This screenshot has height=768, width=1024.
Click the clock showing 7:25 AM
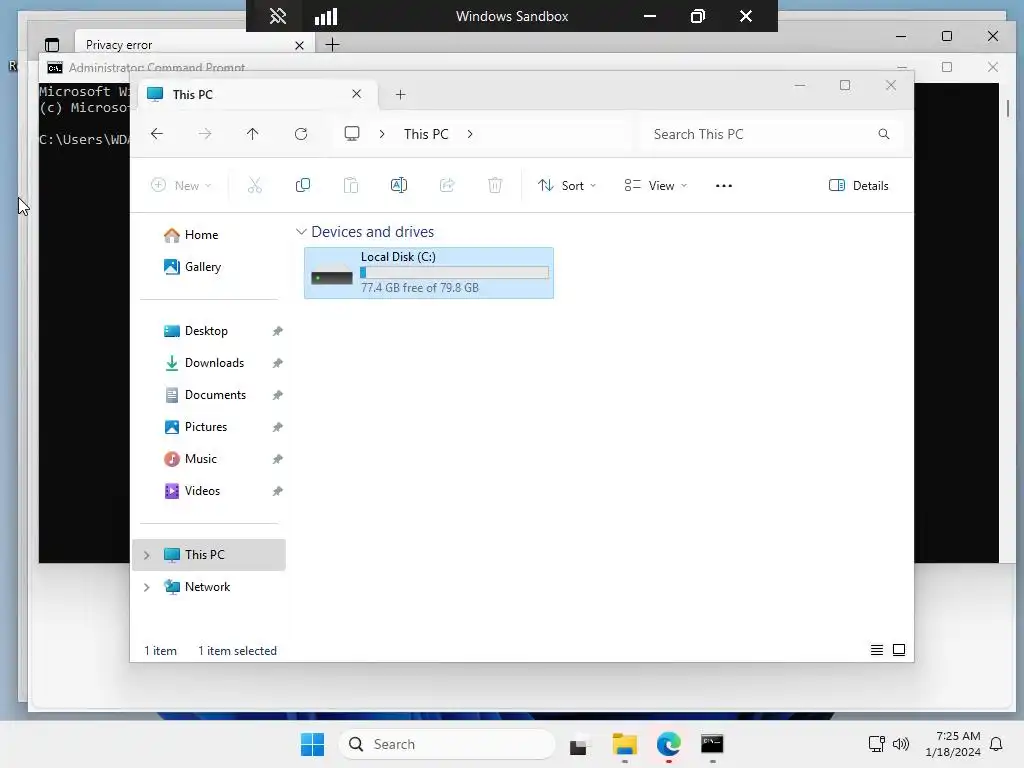(958, 736)
